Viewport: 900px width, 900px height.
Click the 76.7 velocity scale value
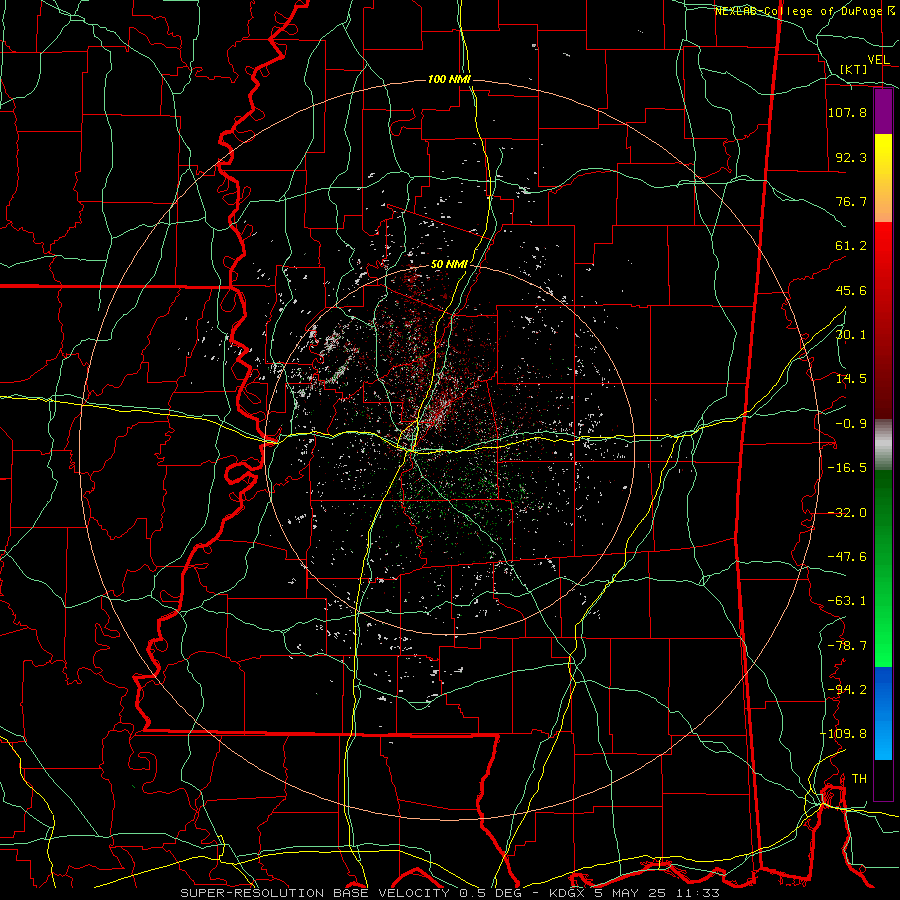(x=851, y=201)
